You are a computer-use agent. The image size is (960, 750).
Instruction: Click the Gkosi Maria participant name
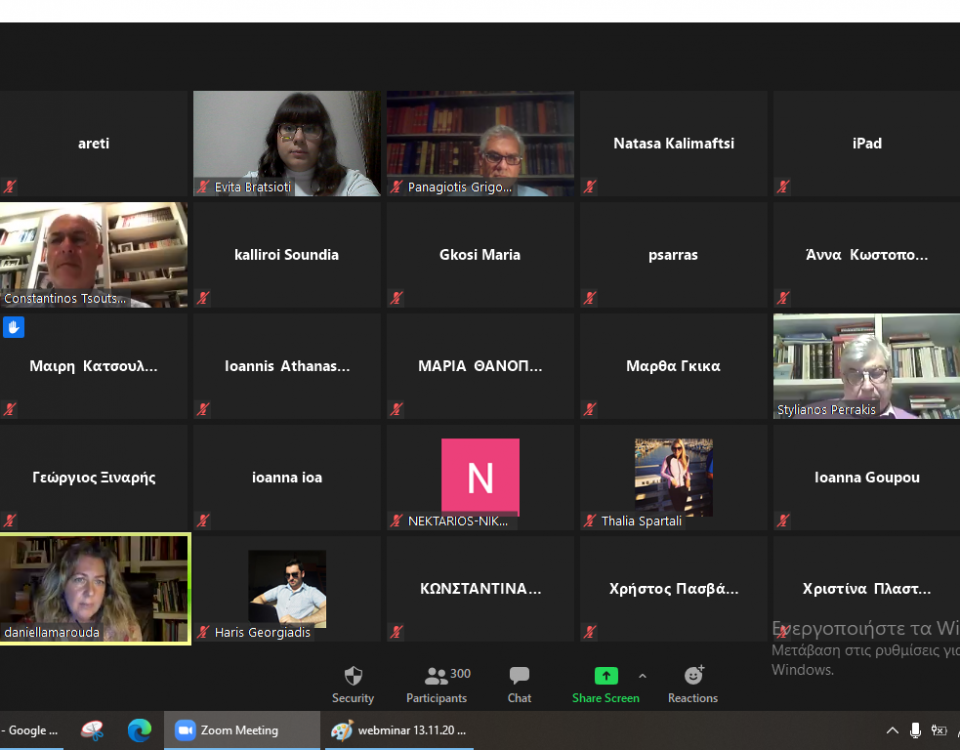[x=480, y=255]
